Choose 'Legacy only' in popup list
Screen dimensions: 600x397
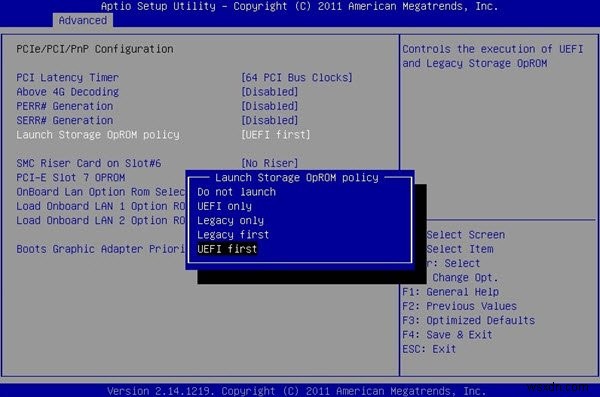pos(230,221)
